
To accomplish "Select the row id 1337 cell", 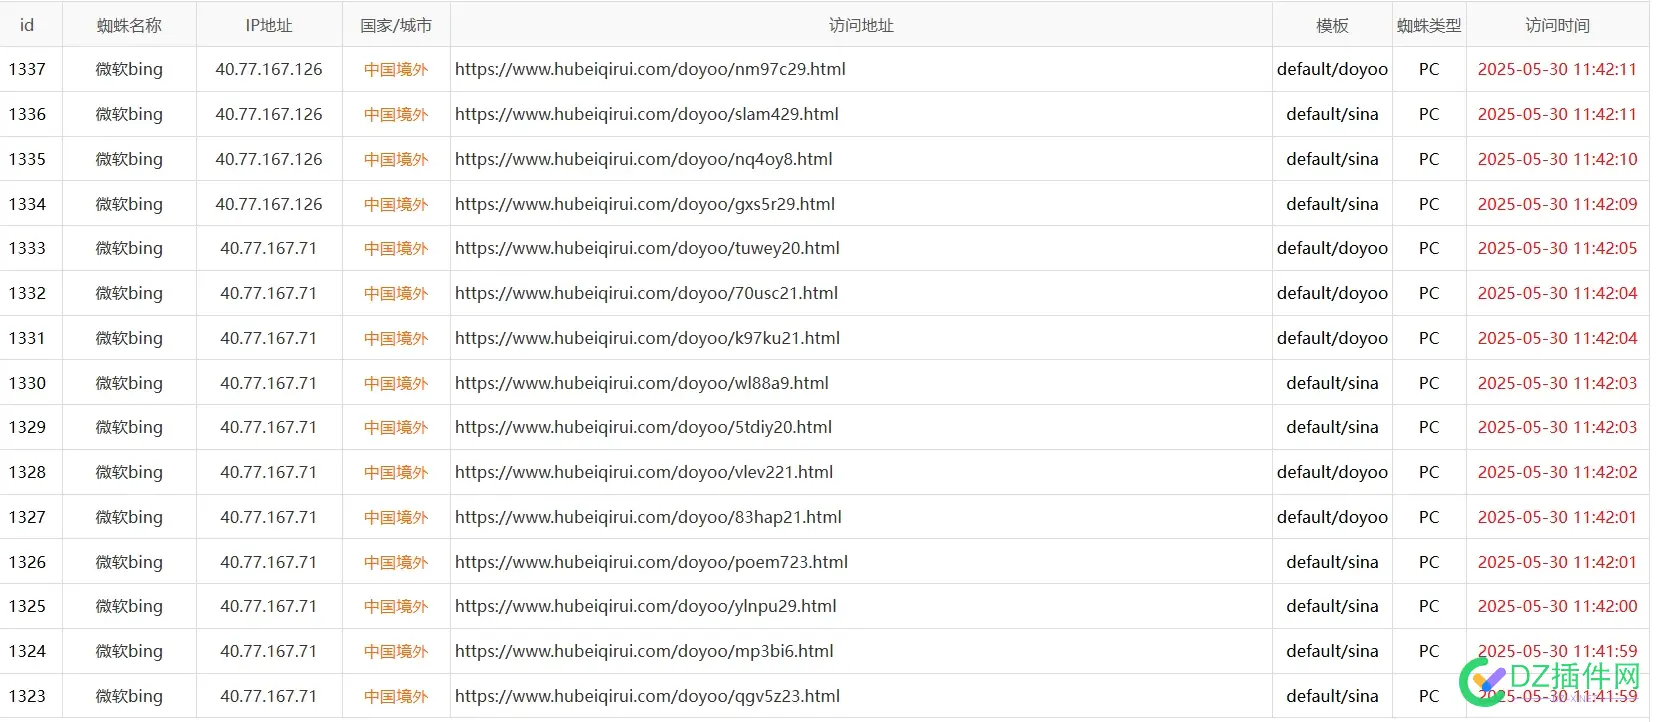I will pos(27,69).
